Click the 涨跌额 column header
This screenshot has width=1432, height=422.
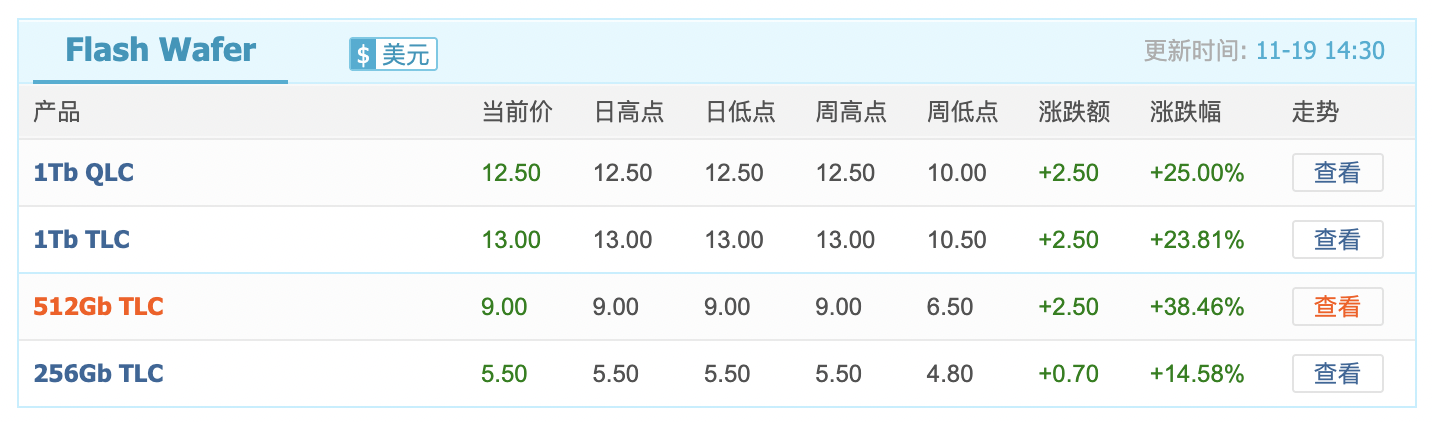click(1074, 112)
